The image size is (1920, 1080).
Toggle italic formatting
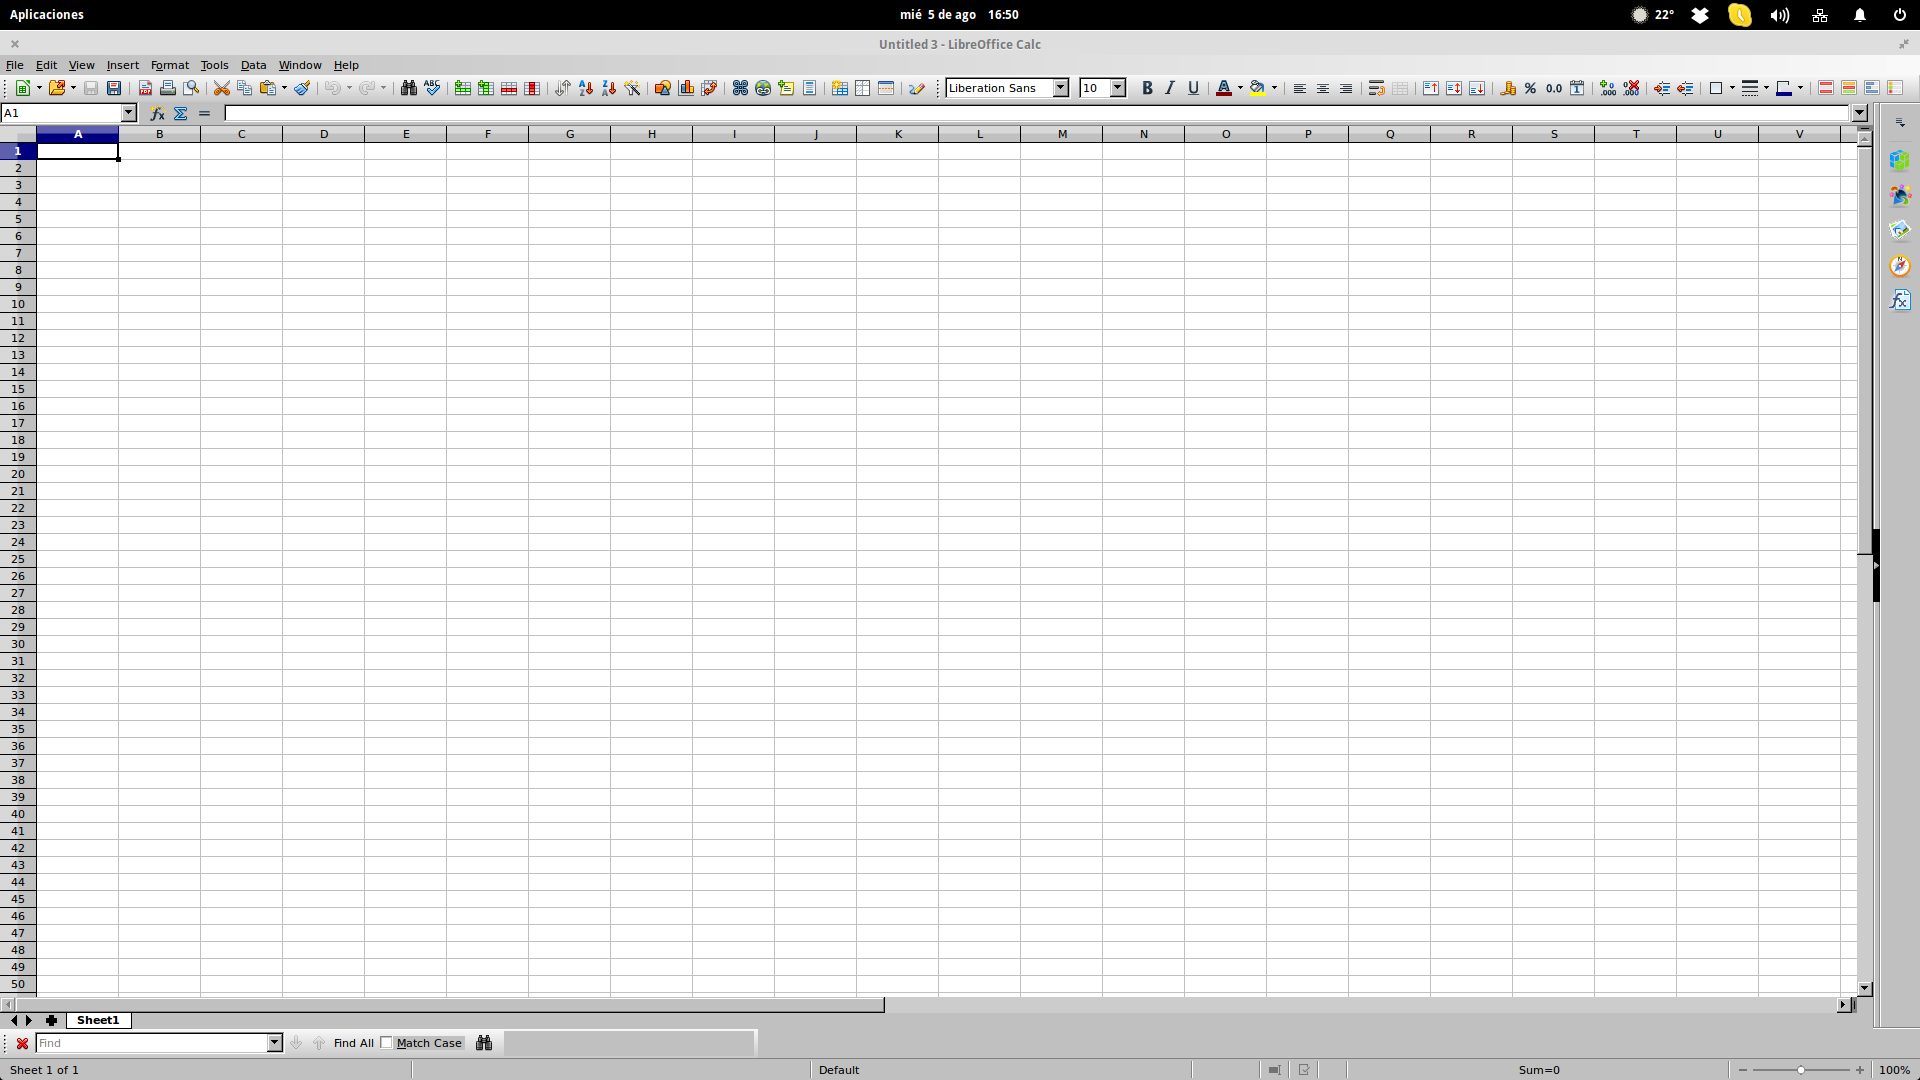1169,88
